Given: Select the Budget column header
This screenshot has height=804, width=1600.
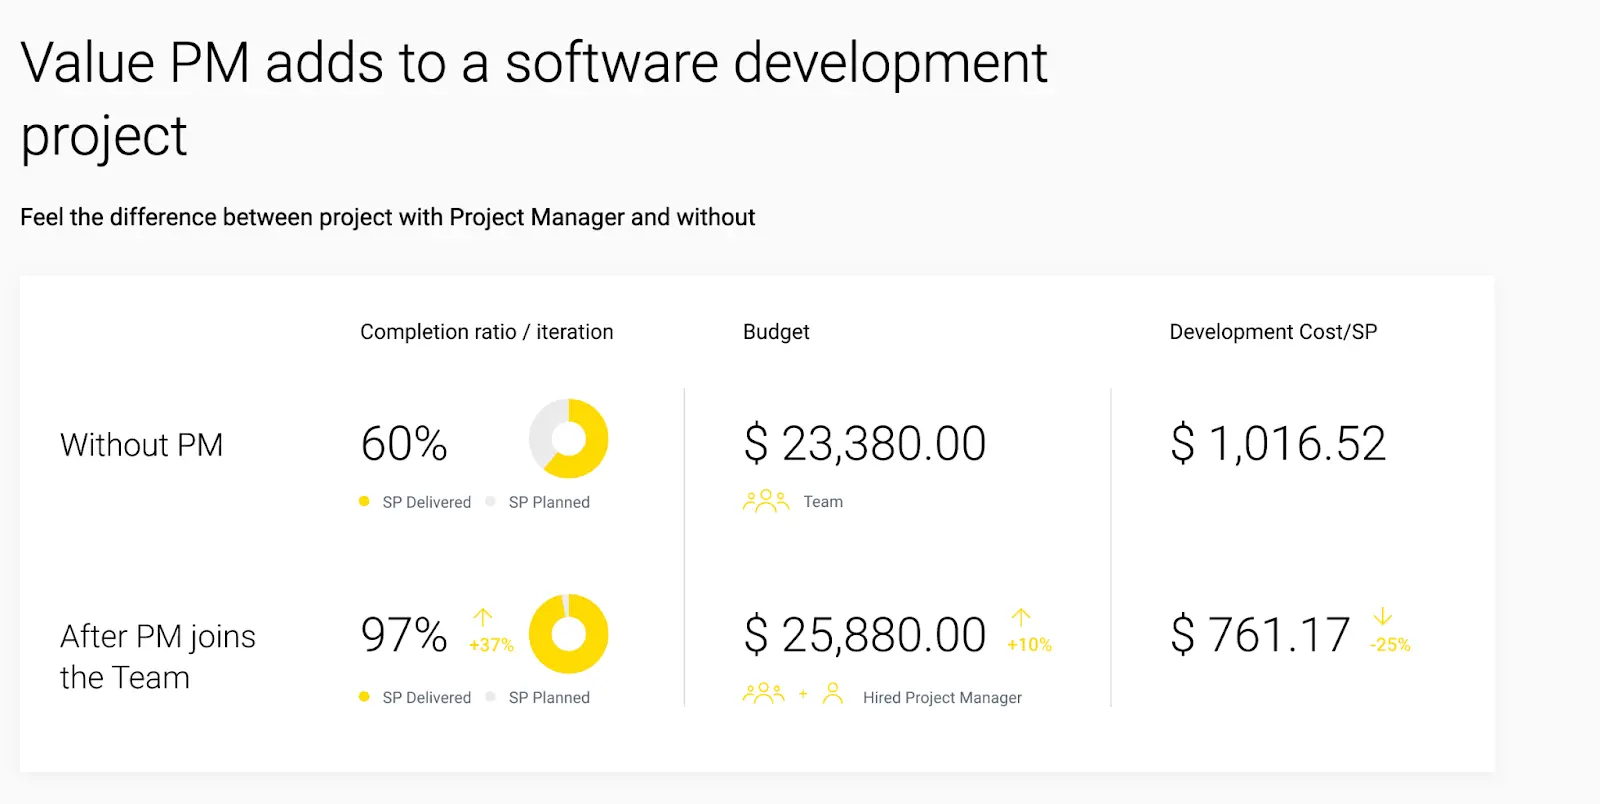Looking at the screenshot, I should 776,332.
